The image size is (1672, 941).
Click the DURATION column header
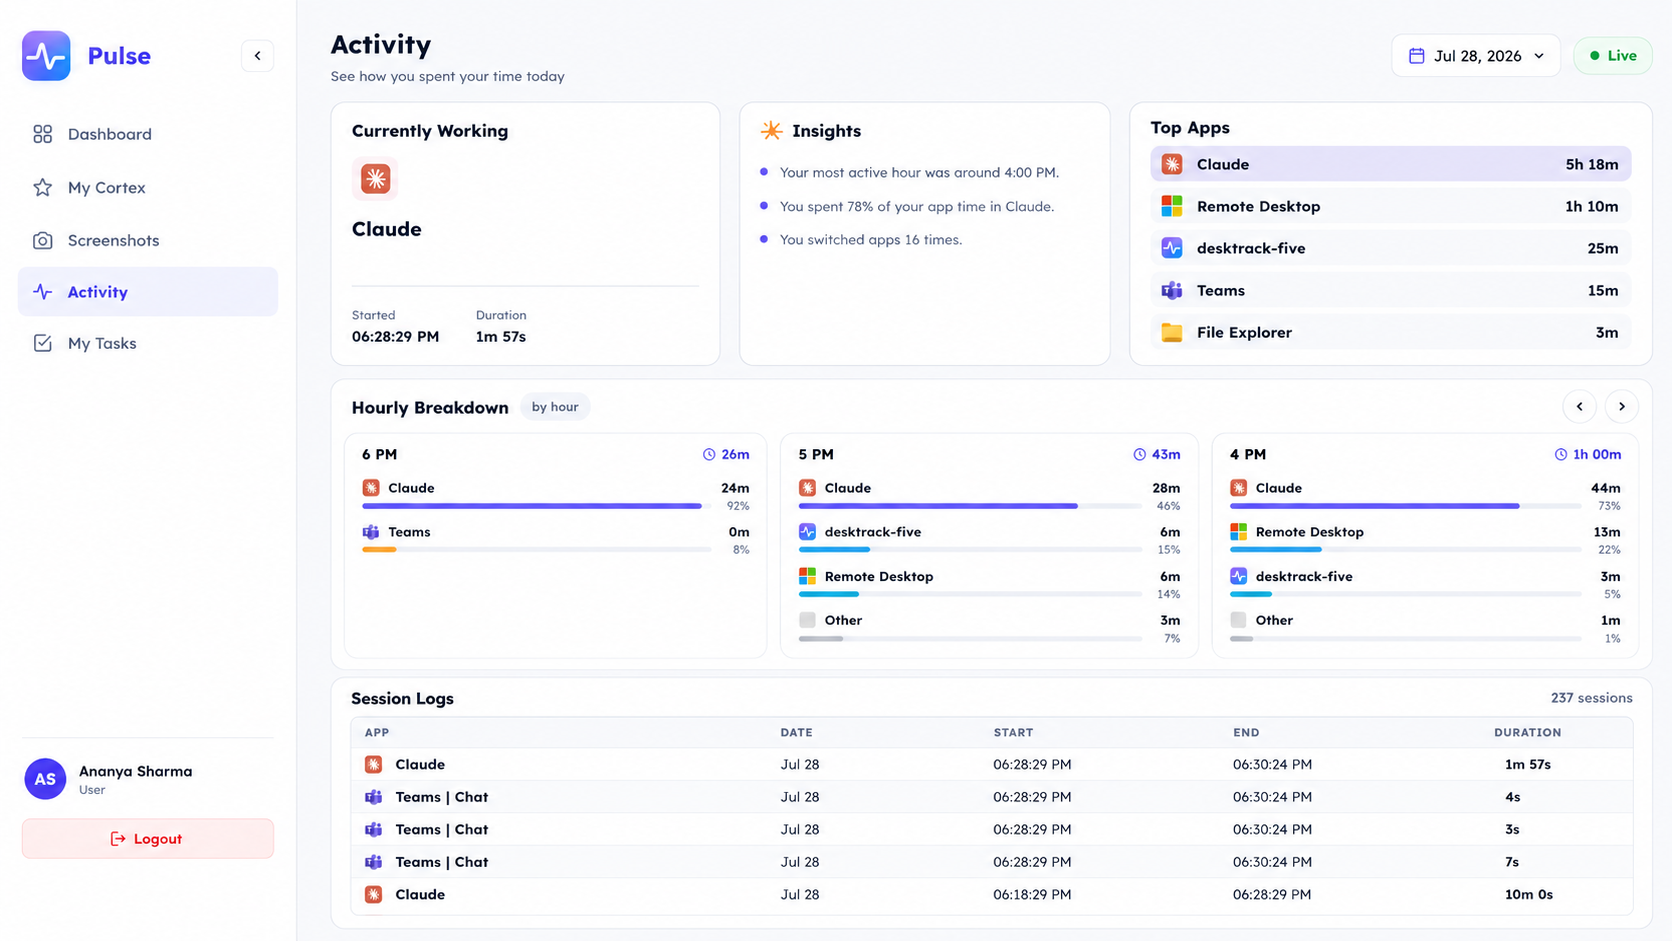[x=1527, y=733]
